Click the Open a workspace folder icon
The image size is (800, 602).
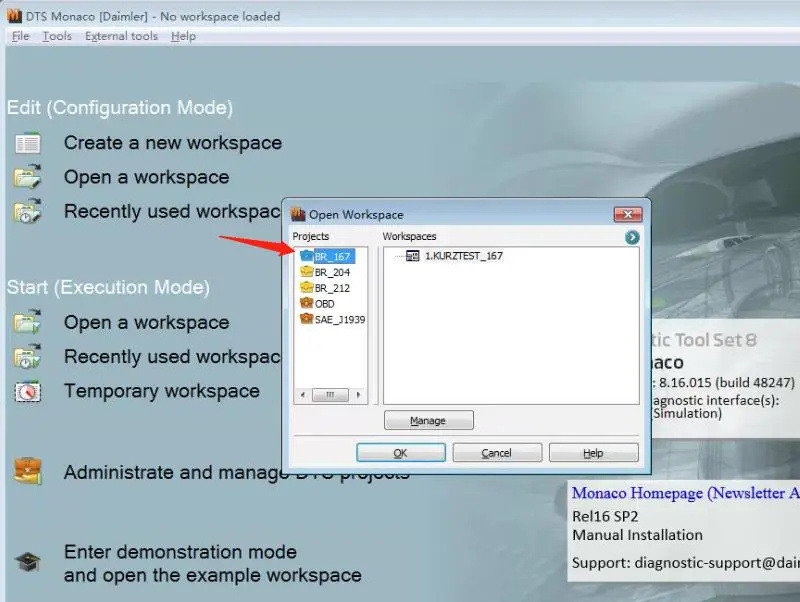pyautogui.click(x=27, y=177)
